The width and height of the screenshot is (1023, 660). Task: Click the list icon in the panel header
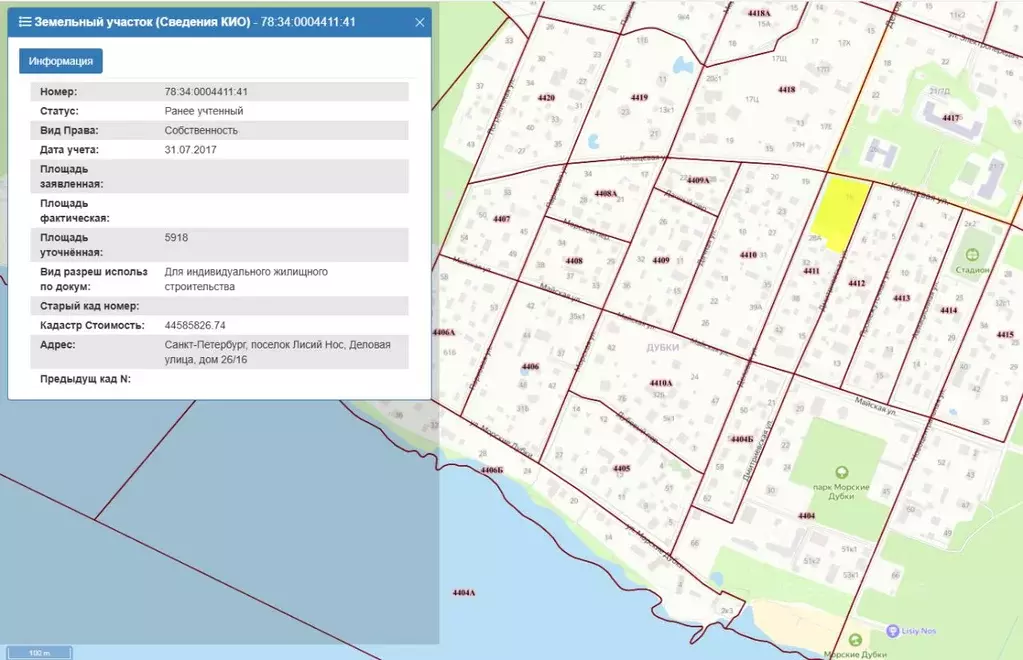coord(25,22)
